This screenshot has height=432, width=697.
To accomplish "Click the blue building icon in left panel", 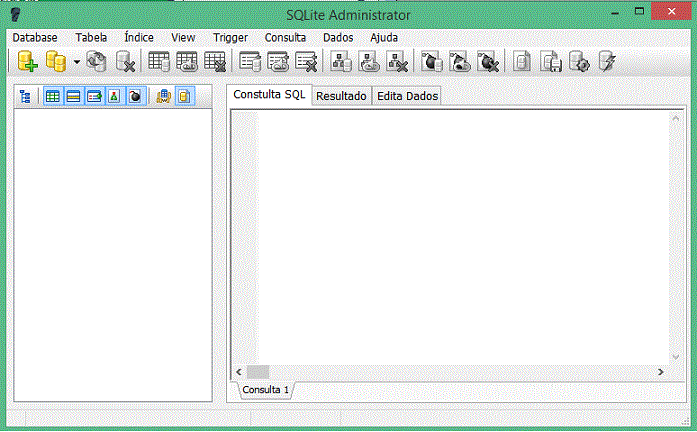I will (164, 96).
